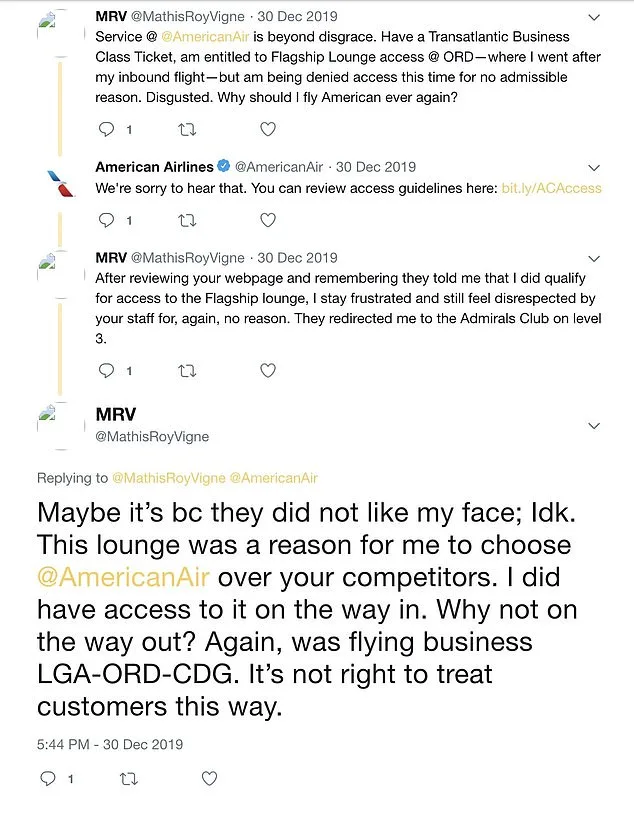Retweet MRV's opening complaint tweet
Viewport: 634px width, 819px height.
[x=187, y=128]
